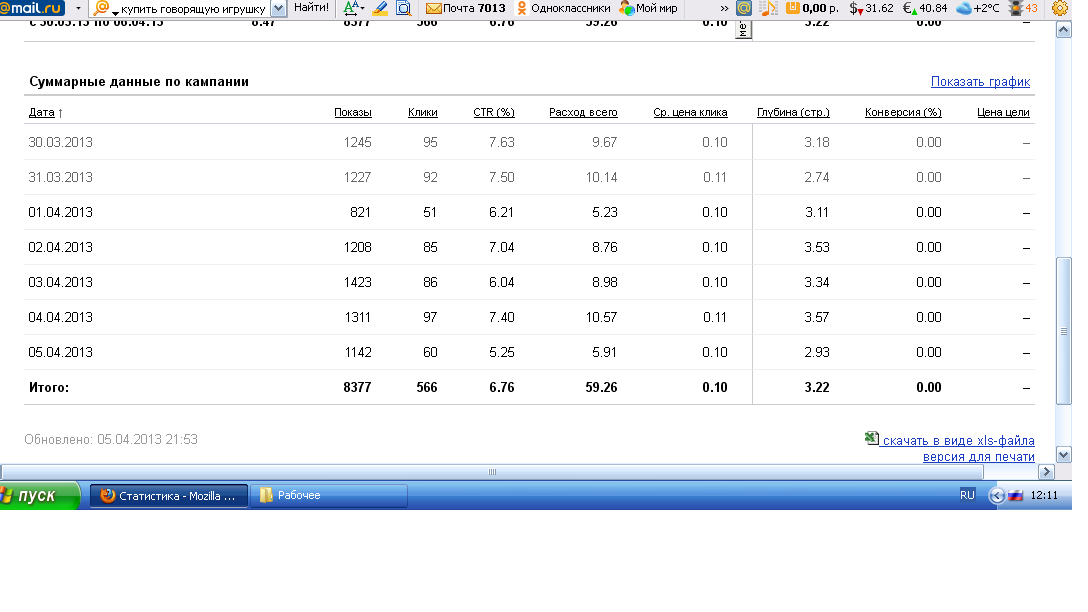Open toolbar settings gear icon
Screen dimensions: 1088x612
1060,8
